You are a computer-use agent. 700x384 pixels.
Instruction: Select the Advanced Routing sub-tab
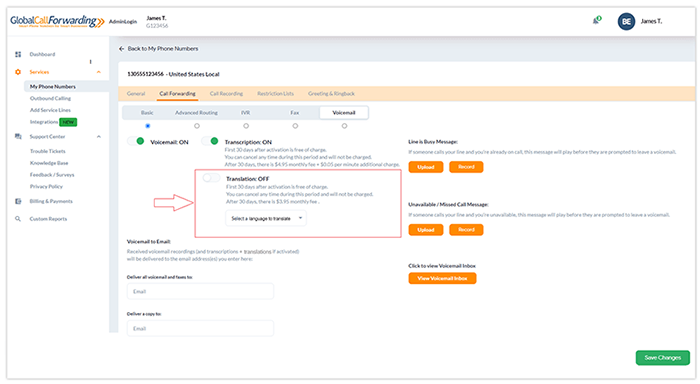(x=196, y=113)
